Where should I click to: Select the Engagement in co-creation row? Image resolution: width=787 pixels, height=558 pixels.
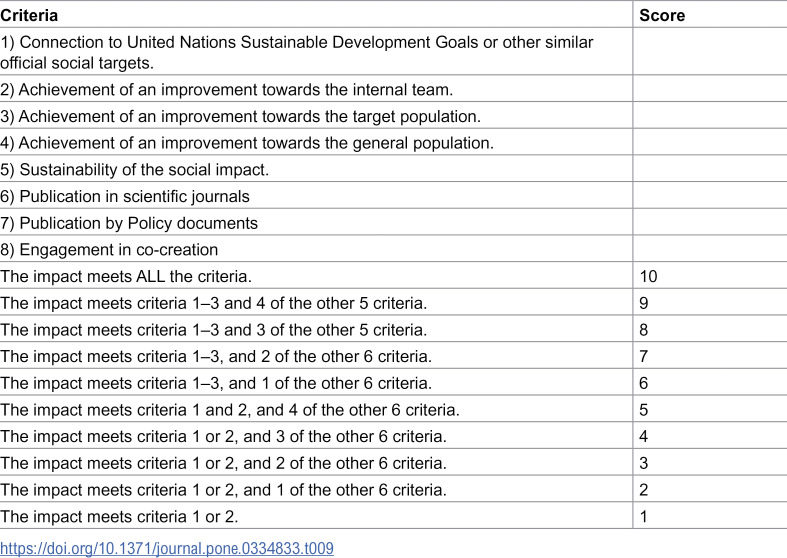pyautogui.click(x=394, y=249)
